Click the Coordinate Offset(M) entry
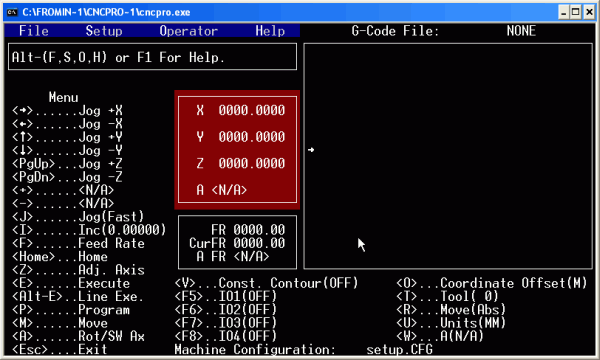 [x=492, y=283]
